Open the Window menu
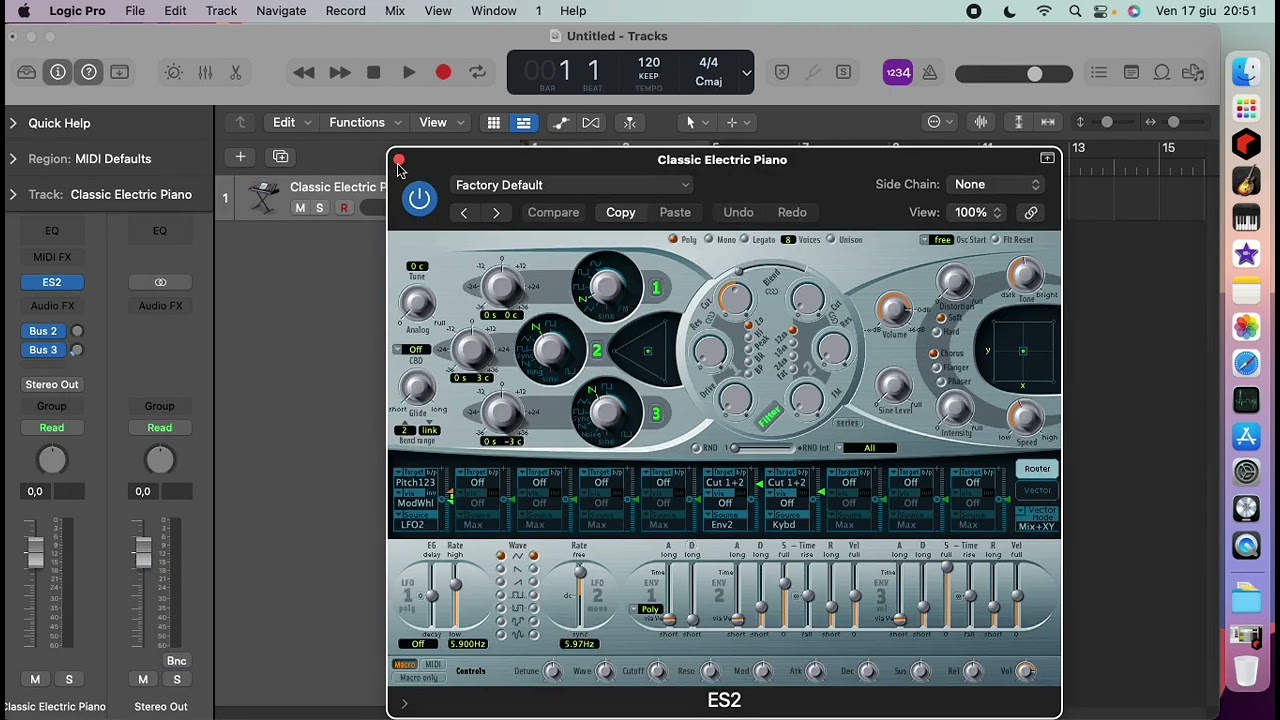 (x=494, y=11)
